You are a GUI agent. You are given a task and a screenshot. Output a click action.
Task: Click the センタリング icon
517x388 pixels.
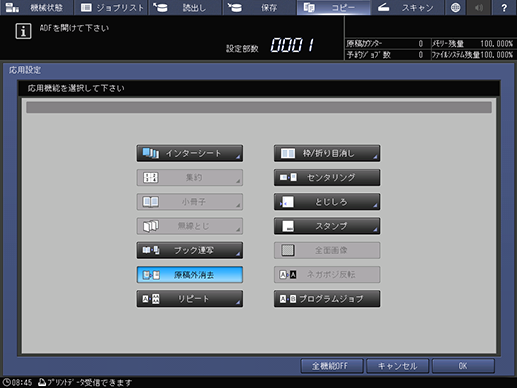coord(288,177)
